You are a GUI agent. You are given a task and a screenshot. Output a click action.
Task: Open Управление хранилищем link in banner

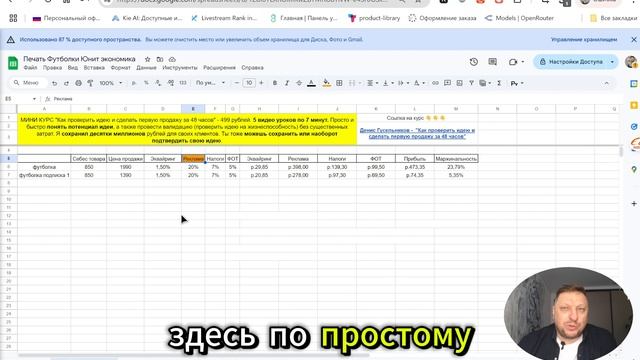[584, 40]
